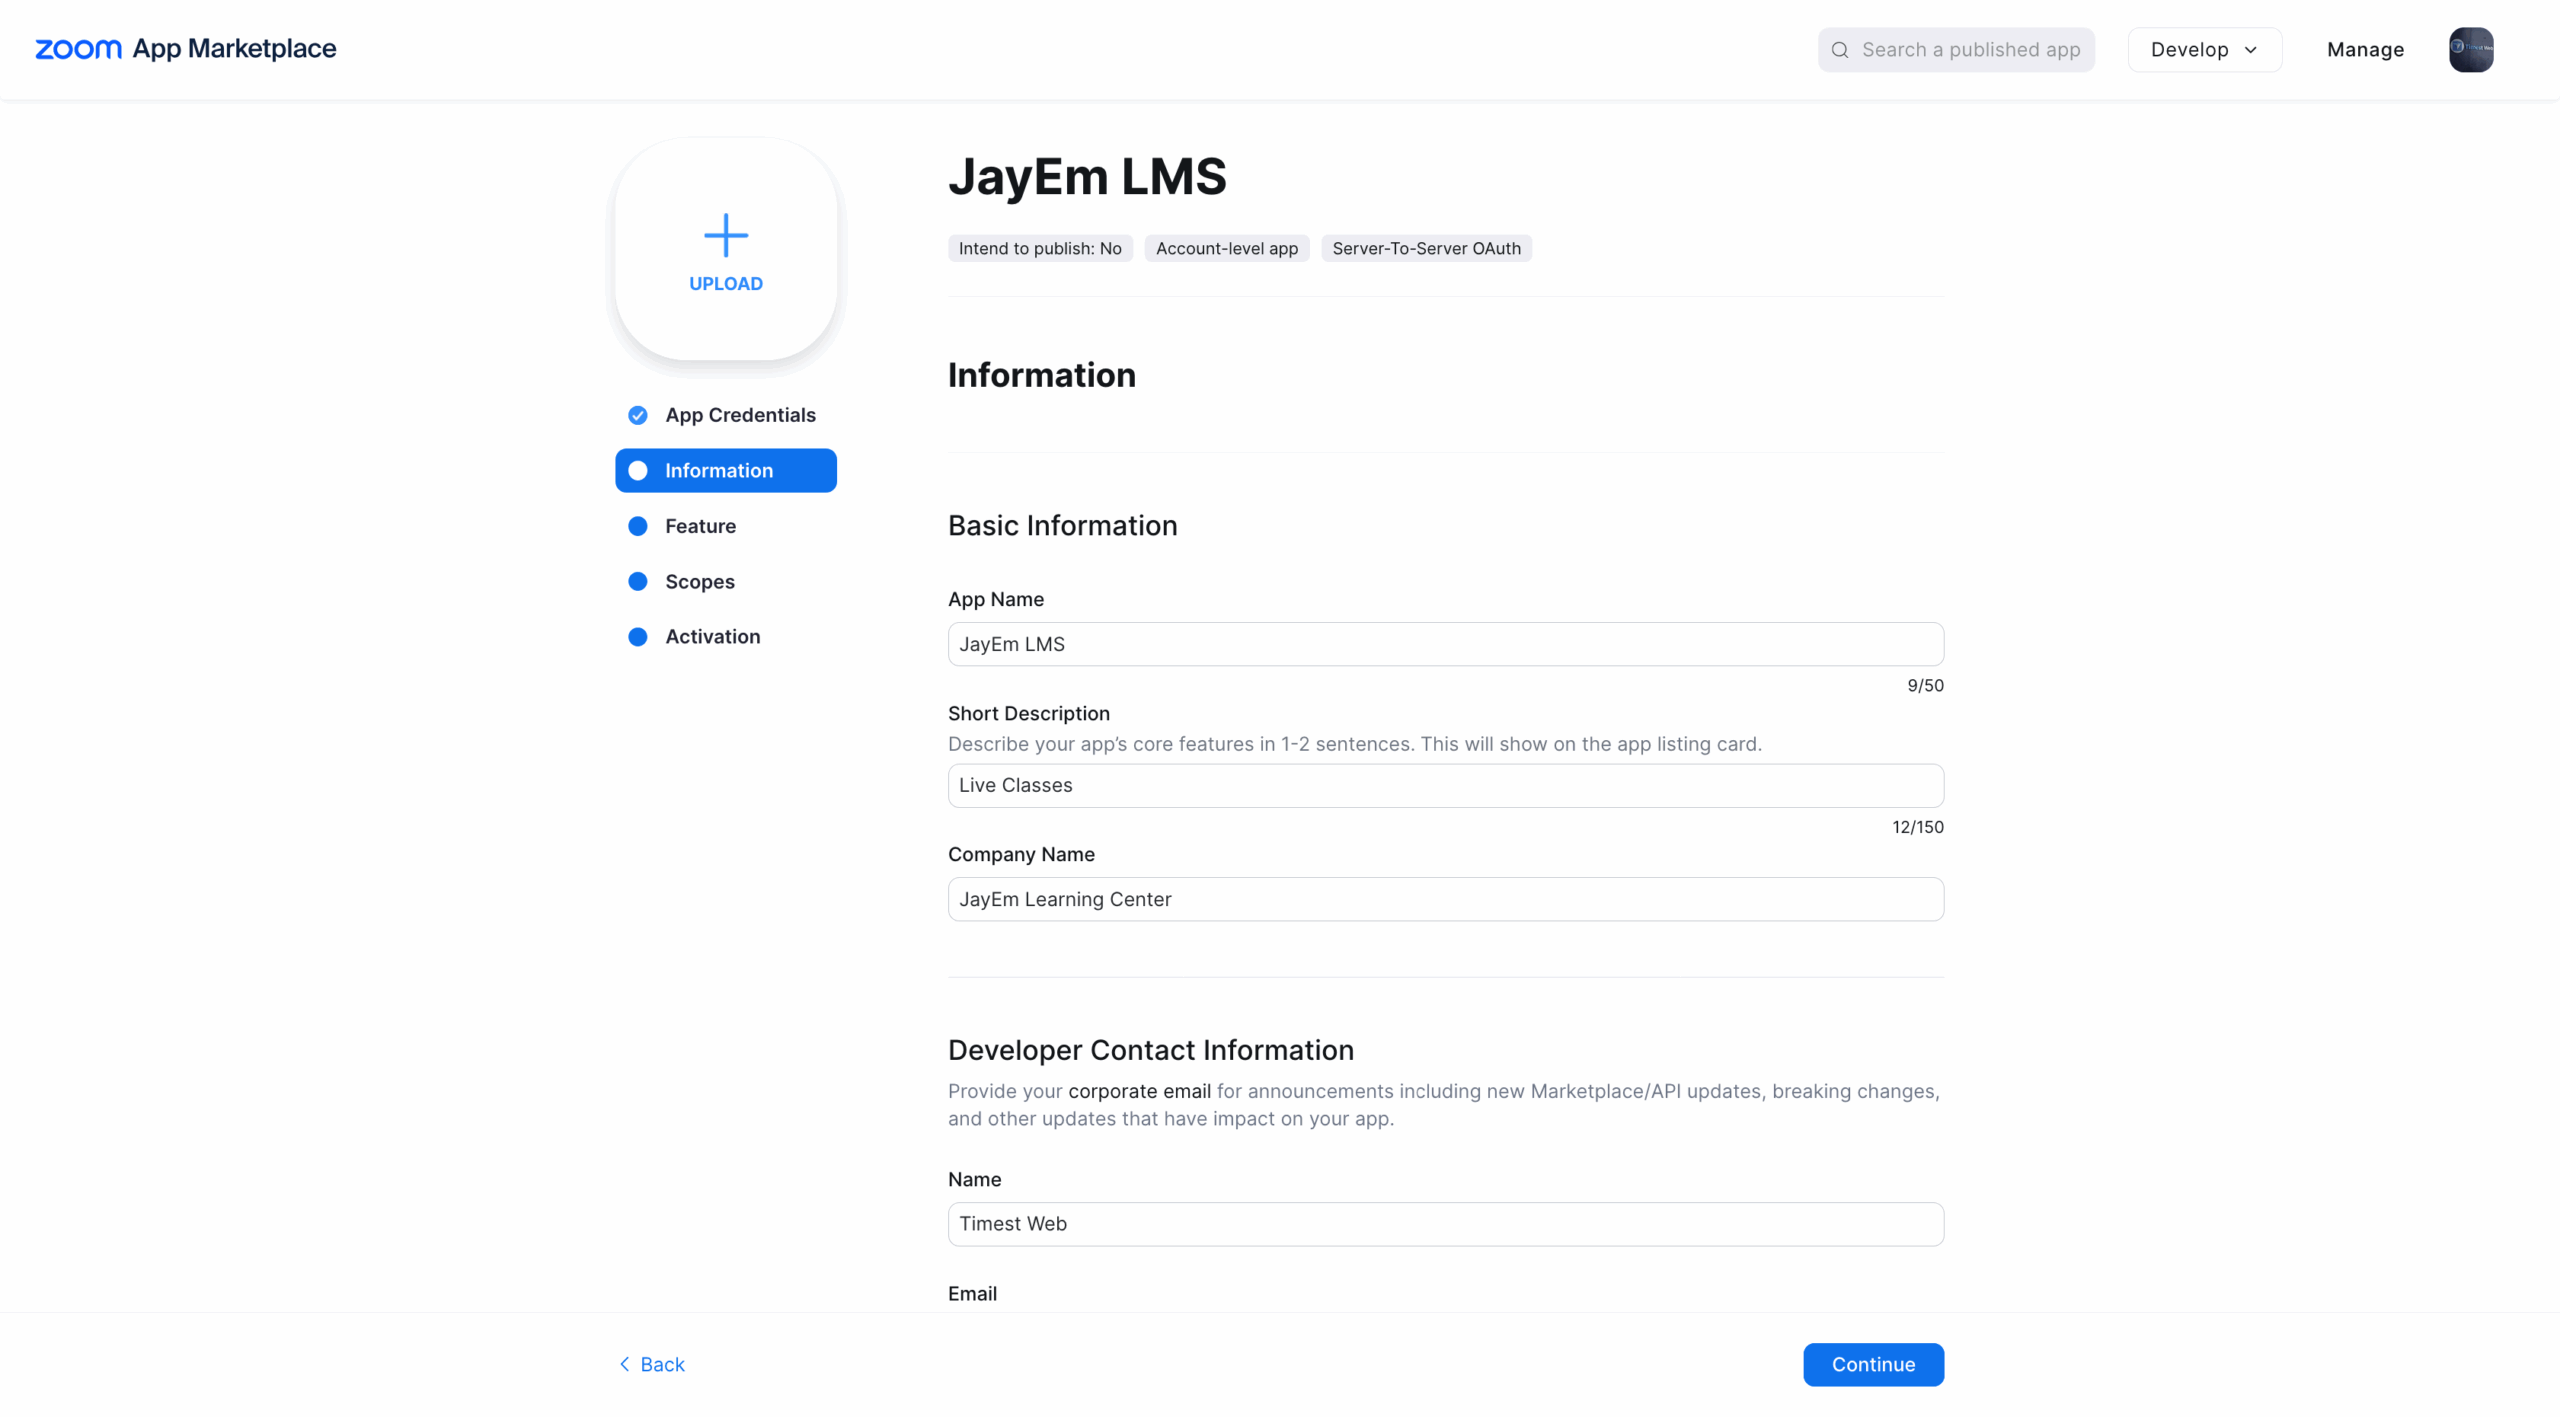This screenshot has height=1417, width=2560.
Task: Click the Company Name field
Action: tap(1445, 899)
